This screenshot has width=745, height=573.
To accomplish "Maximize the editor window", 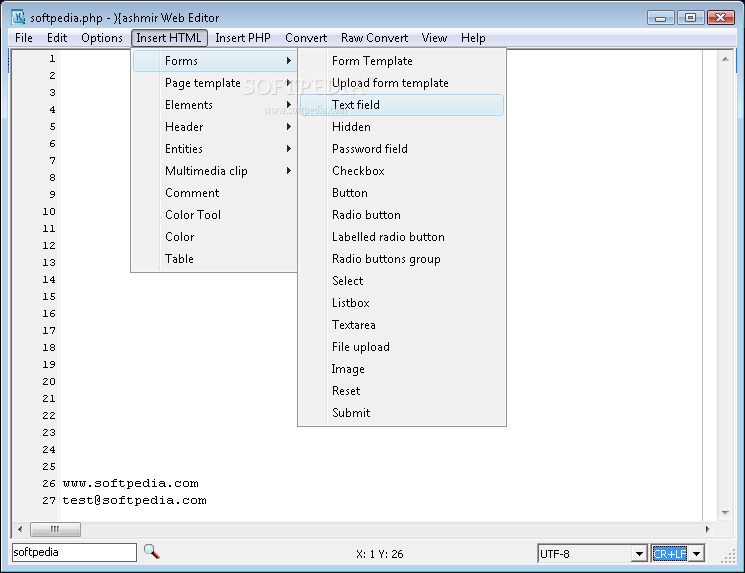I will [690, 18].
